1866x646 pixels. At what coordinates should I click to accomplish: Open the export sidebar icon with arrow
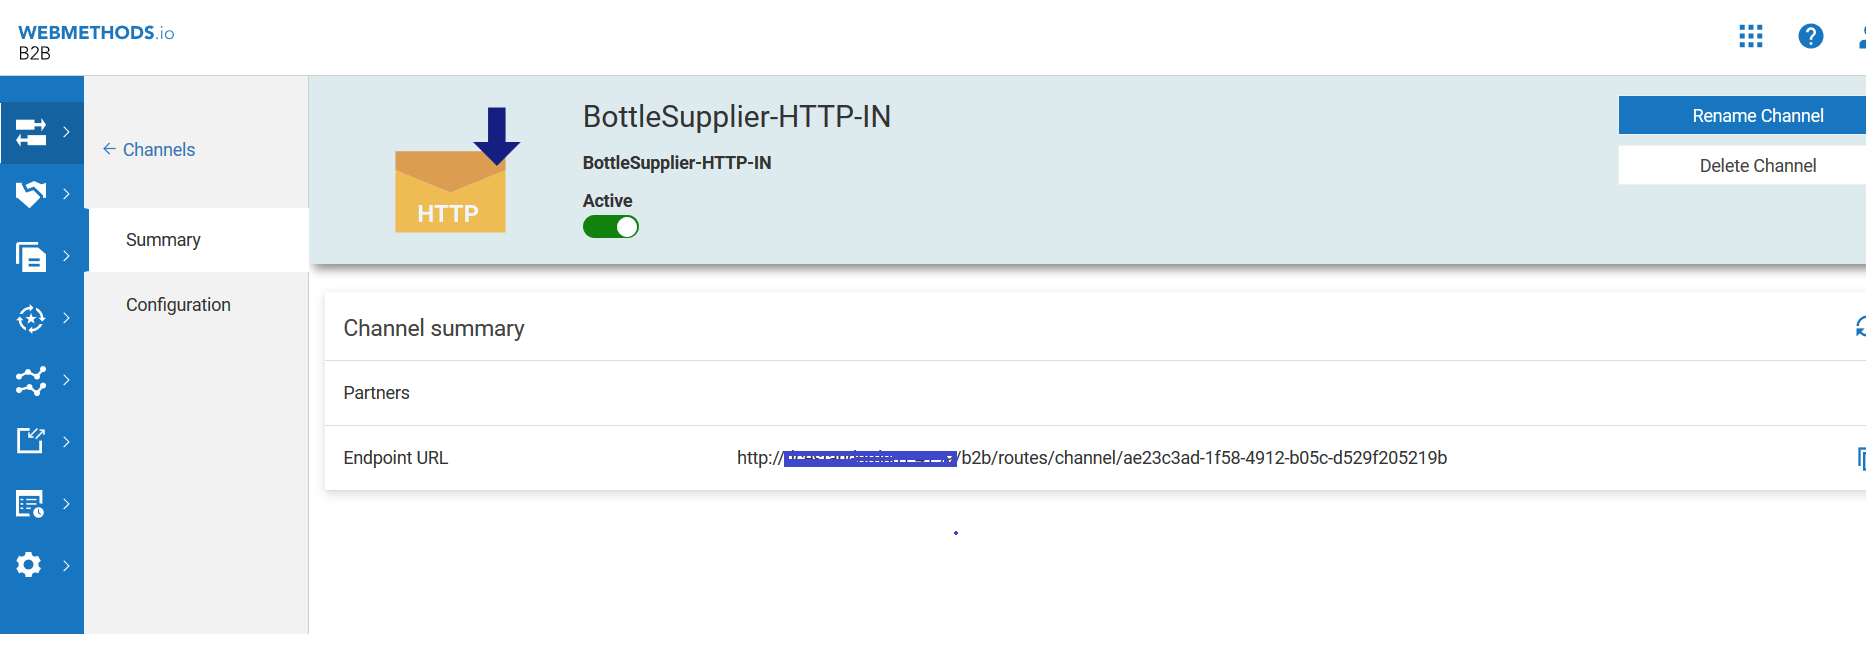tap(31, 441)
